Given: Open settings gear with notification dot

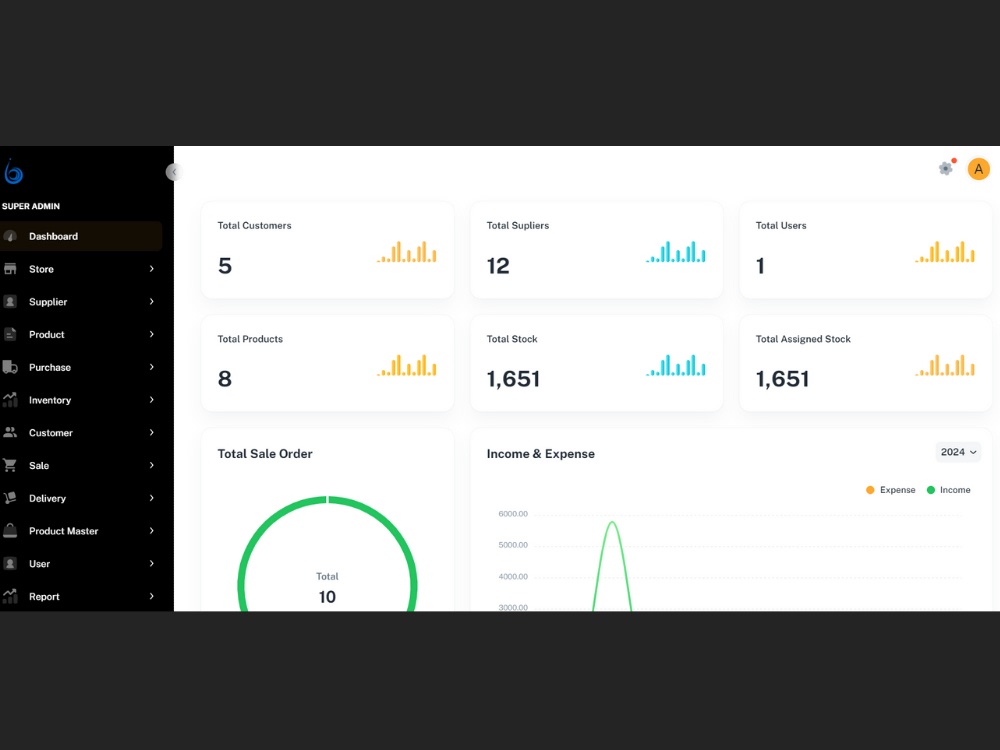Looking at the screenshot, I should click(946, 168).
